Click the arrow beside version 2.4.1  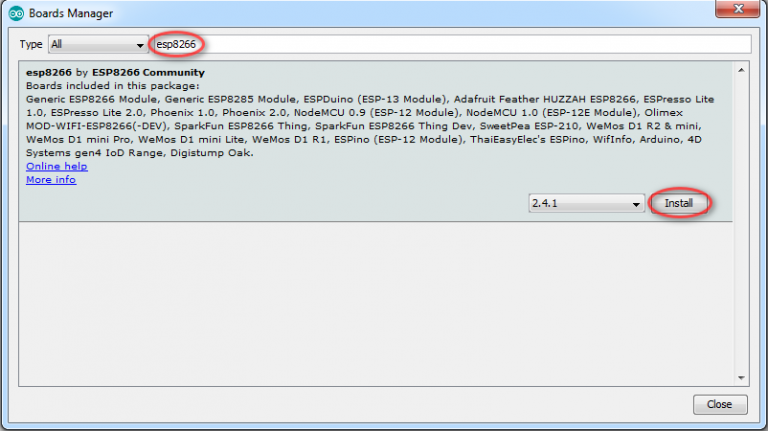(x=634, y=204)
